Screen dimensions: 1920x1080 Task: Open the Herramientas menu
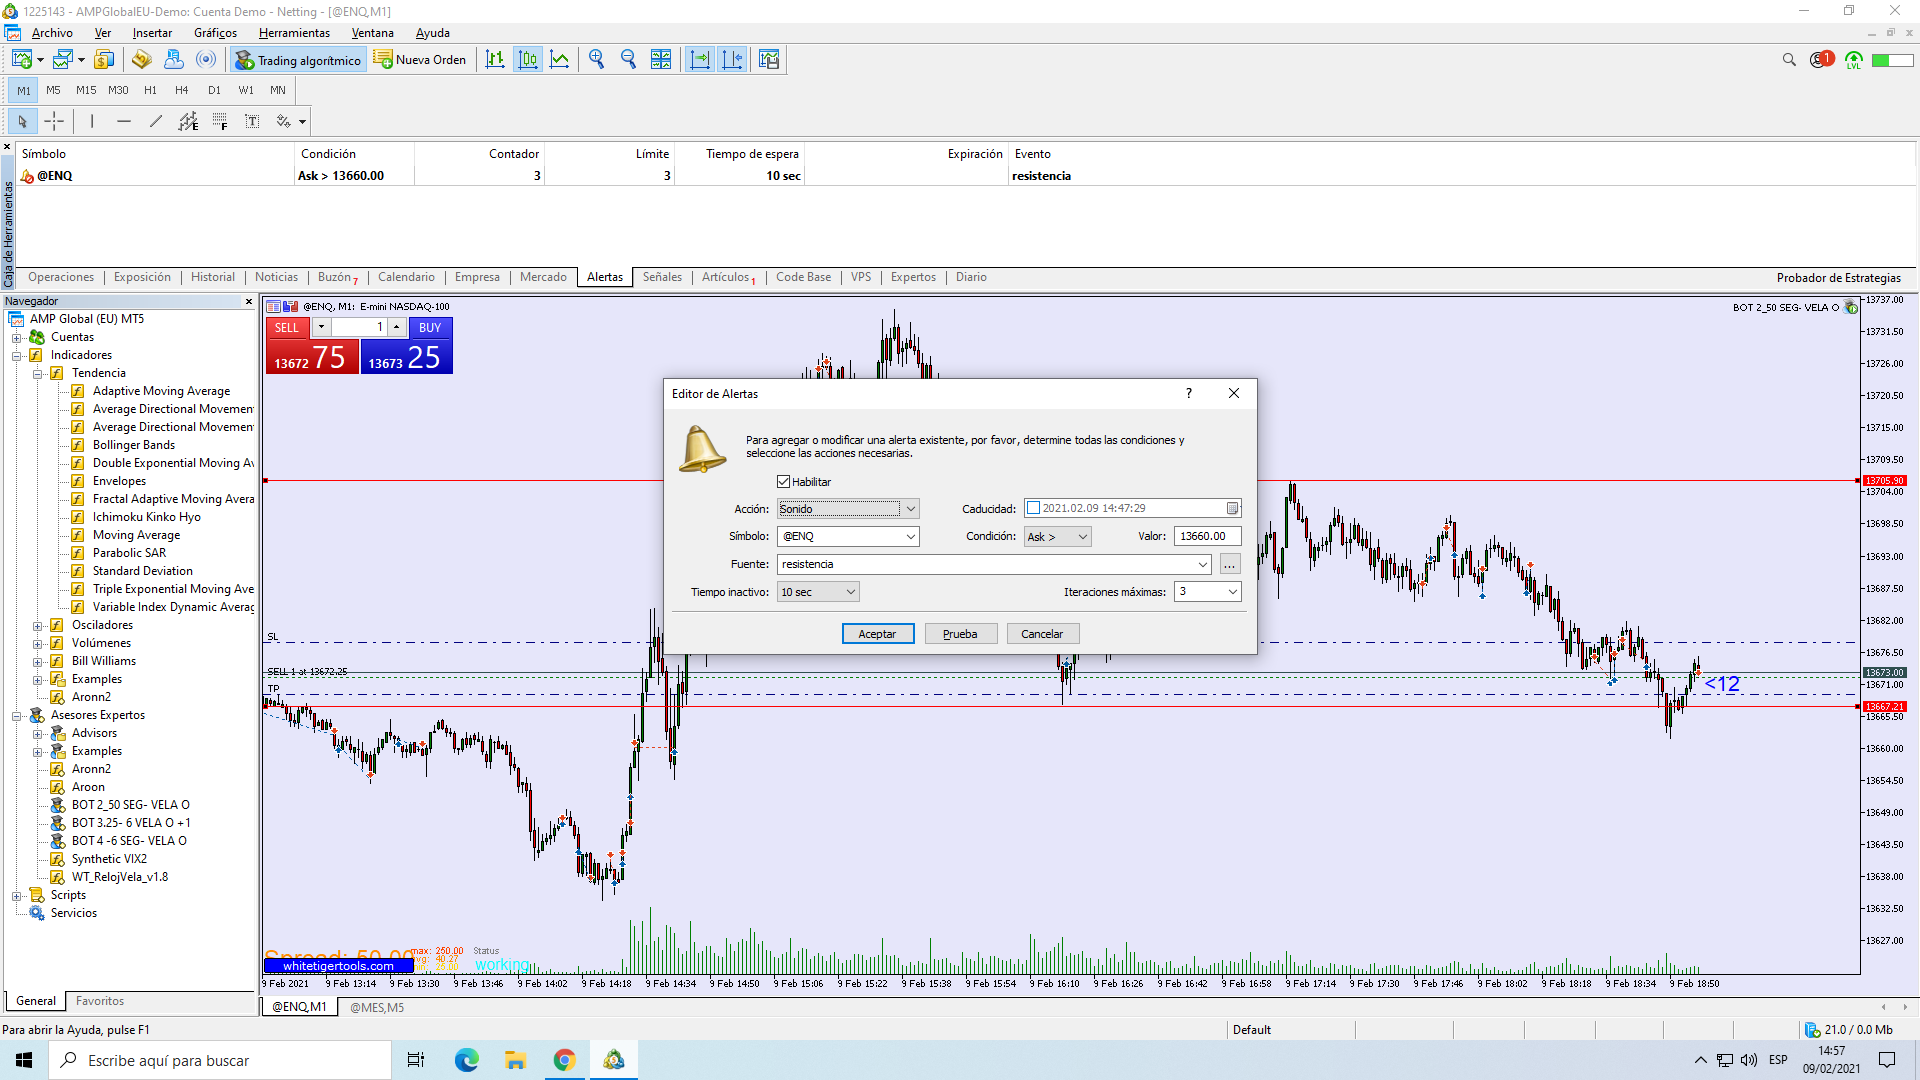click(294, 33)
